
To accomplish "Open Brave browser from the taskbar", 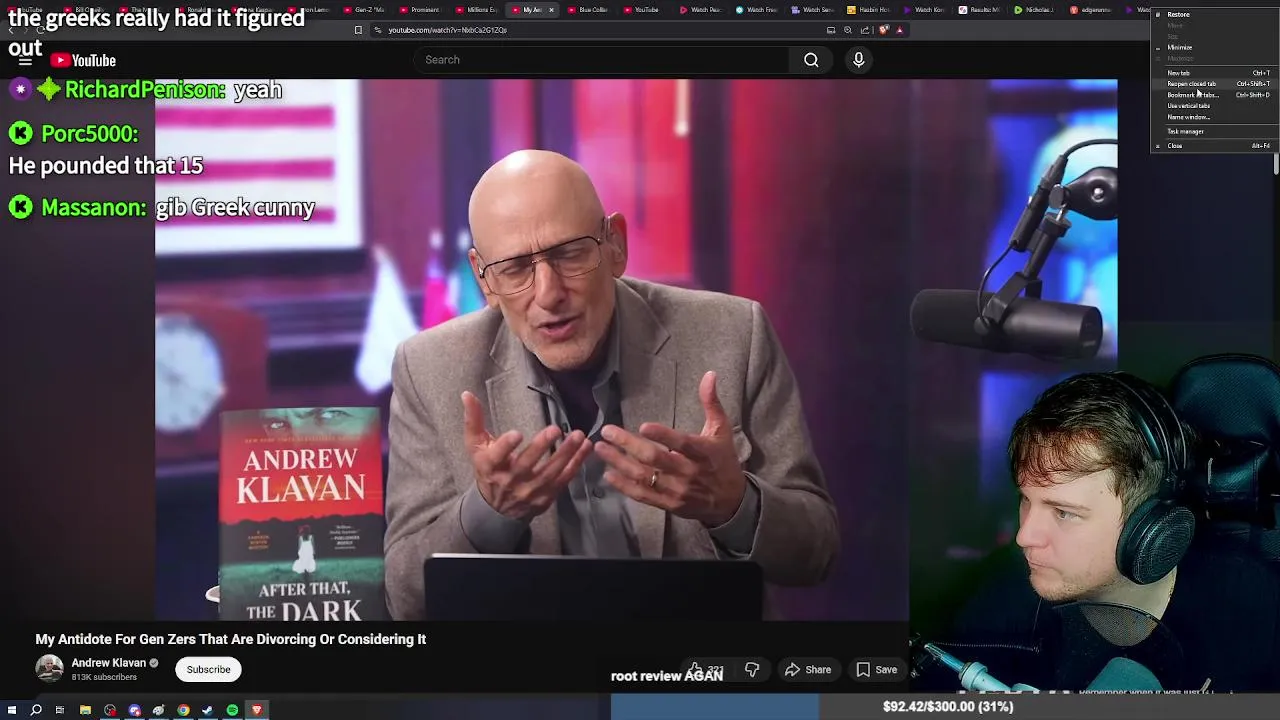I will click(256, 710).
